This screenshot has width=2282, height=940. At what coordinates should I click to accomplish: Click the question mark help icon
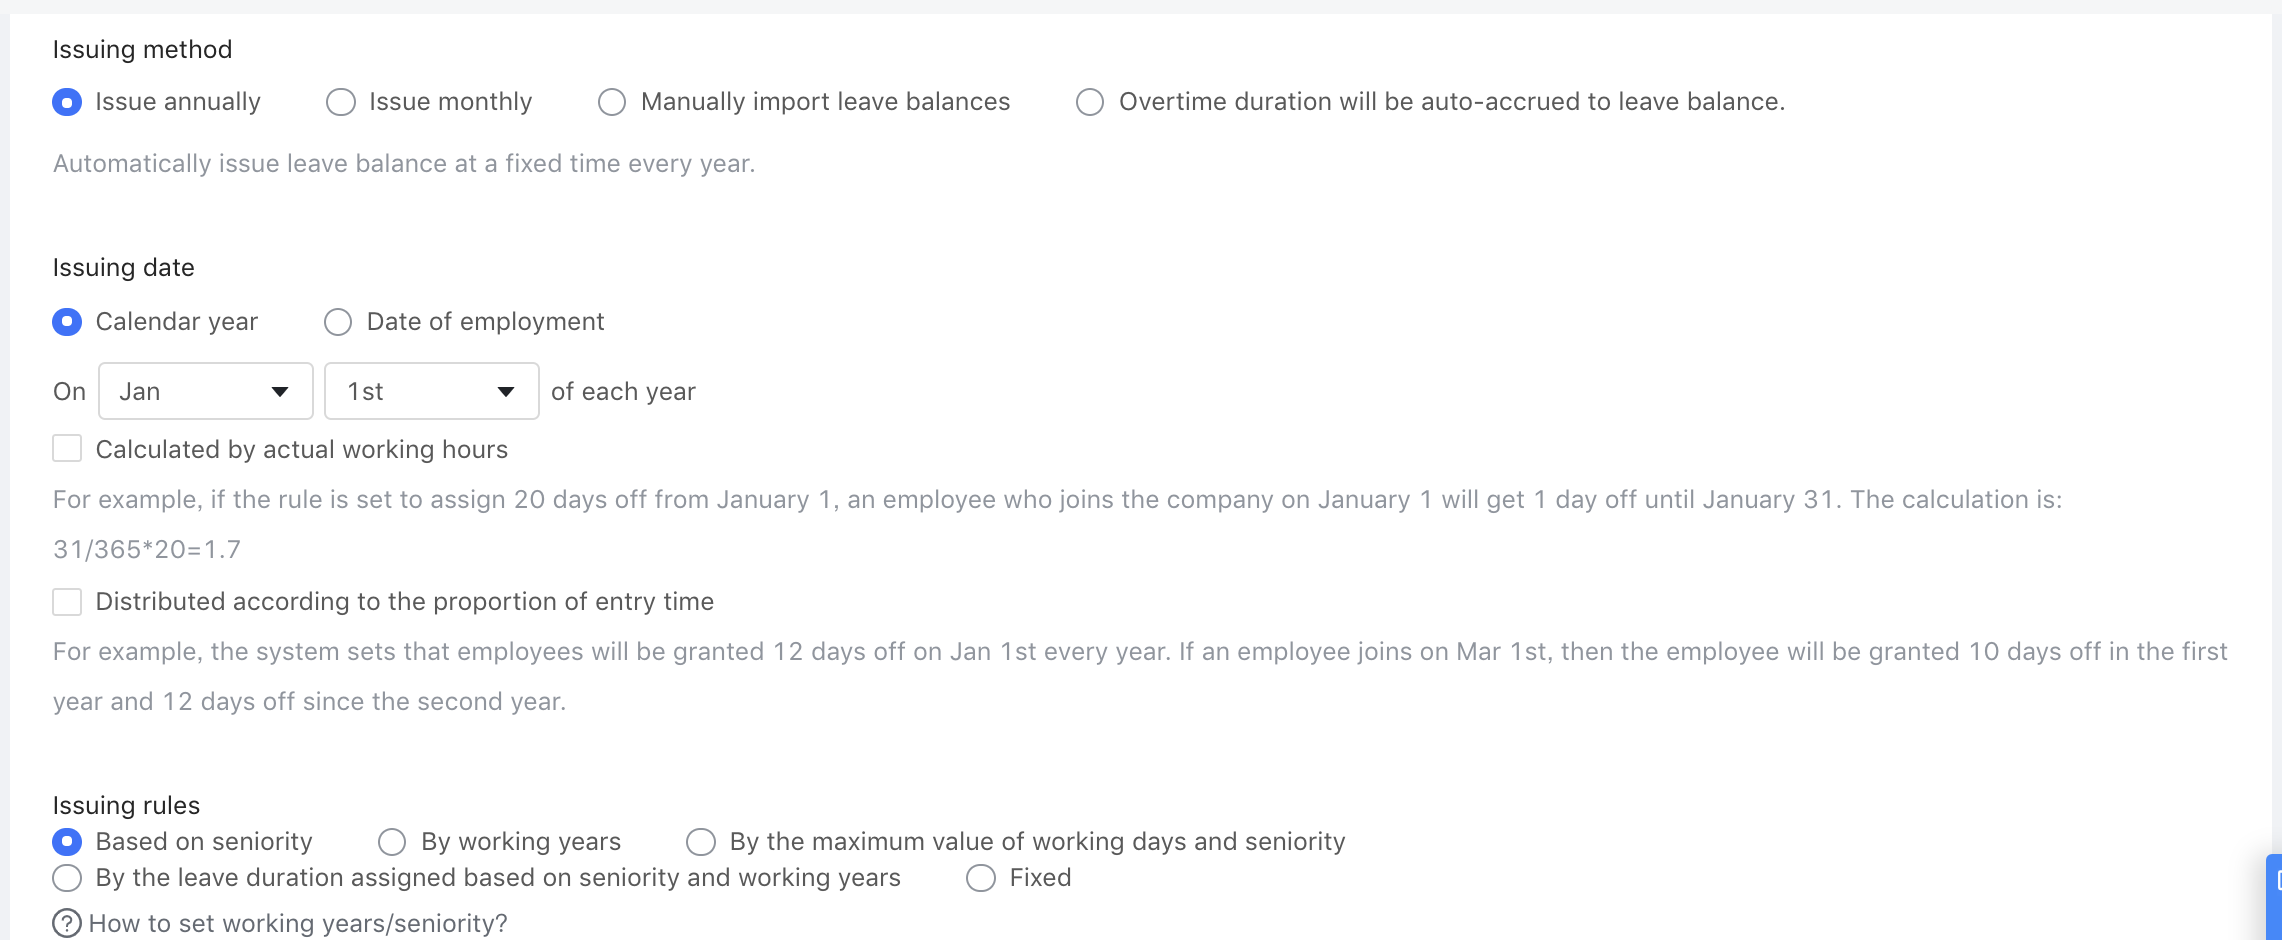click(x=67, y=923)
